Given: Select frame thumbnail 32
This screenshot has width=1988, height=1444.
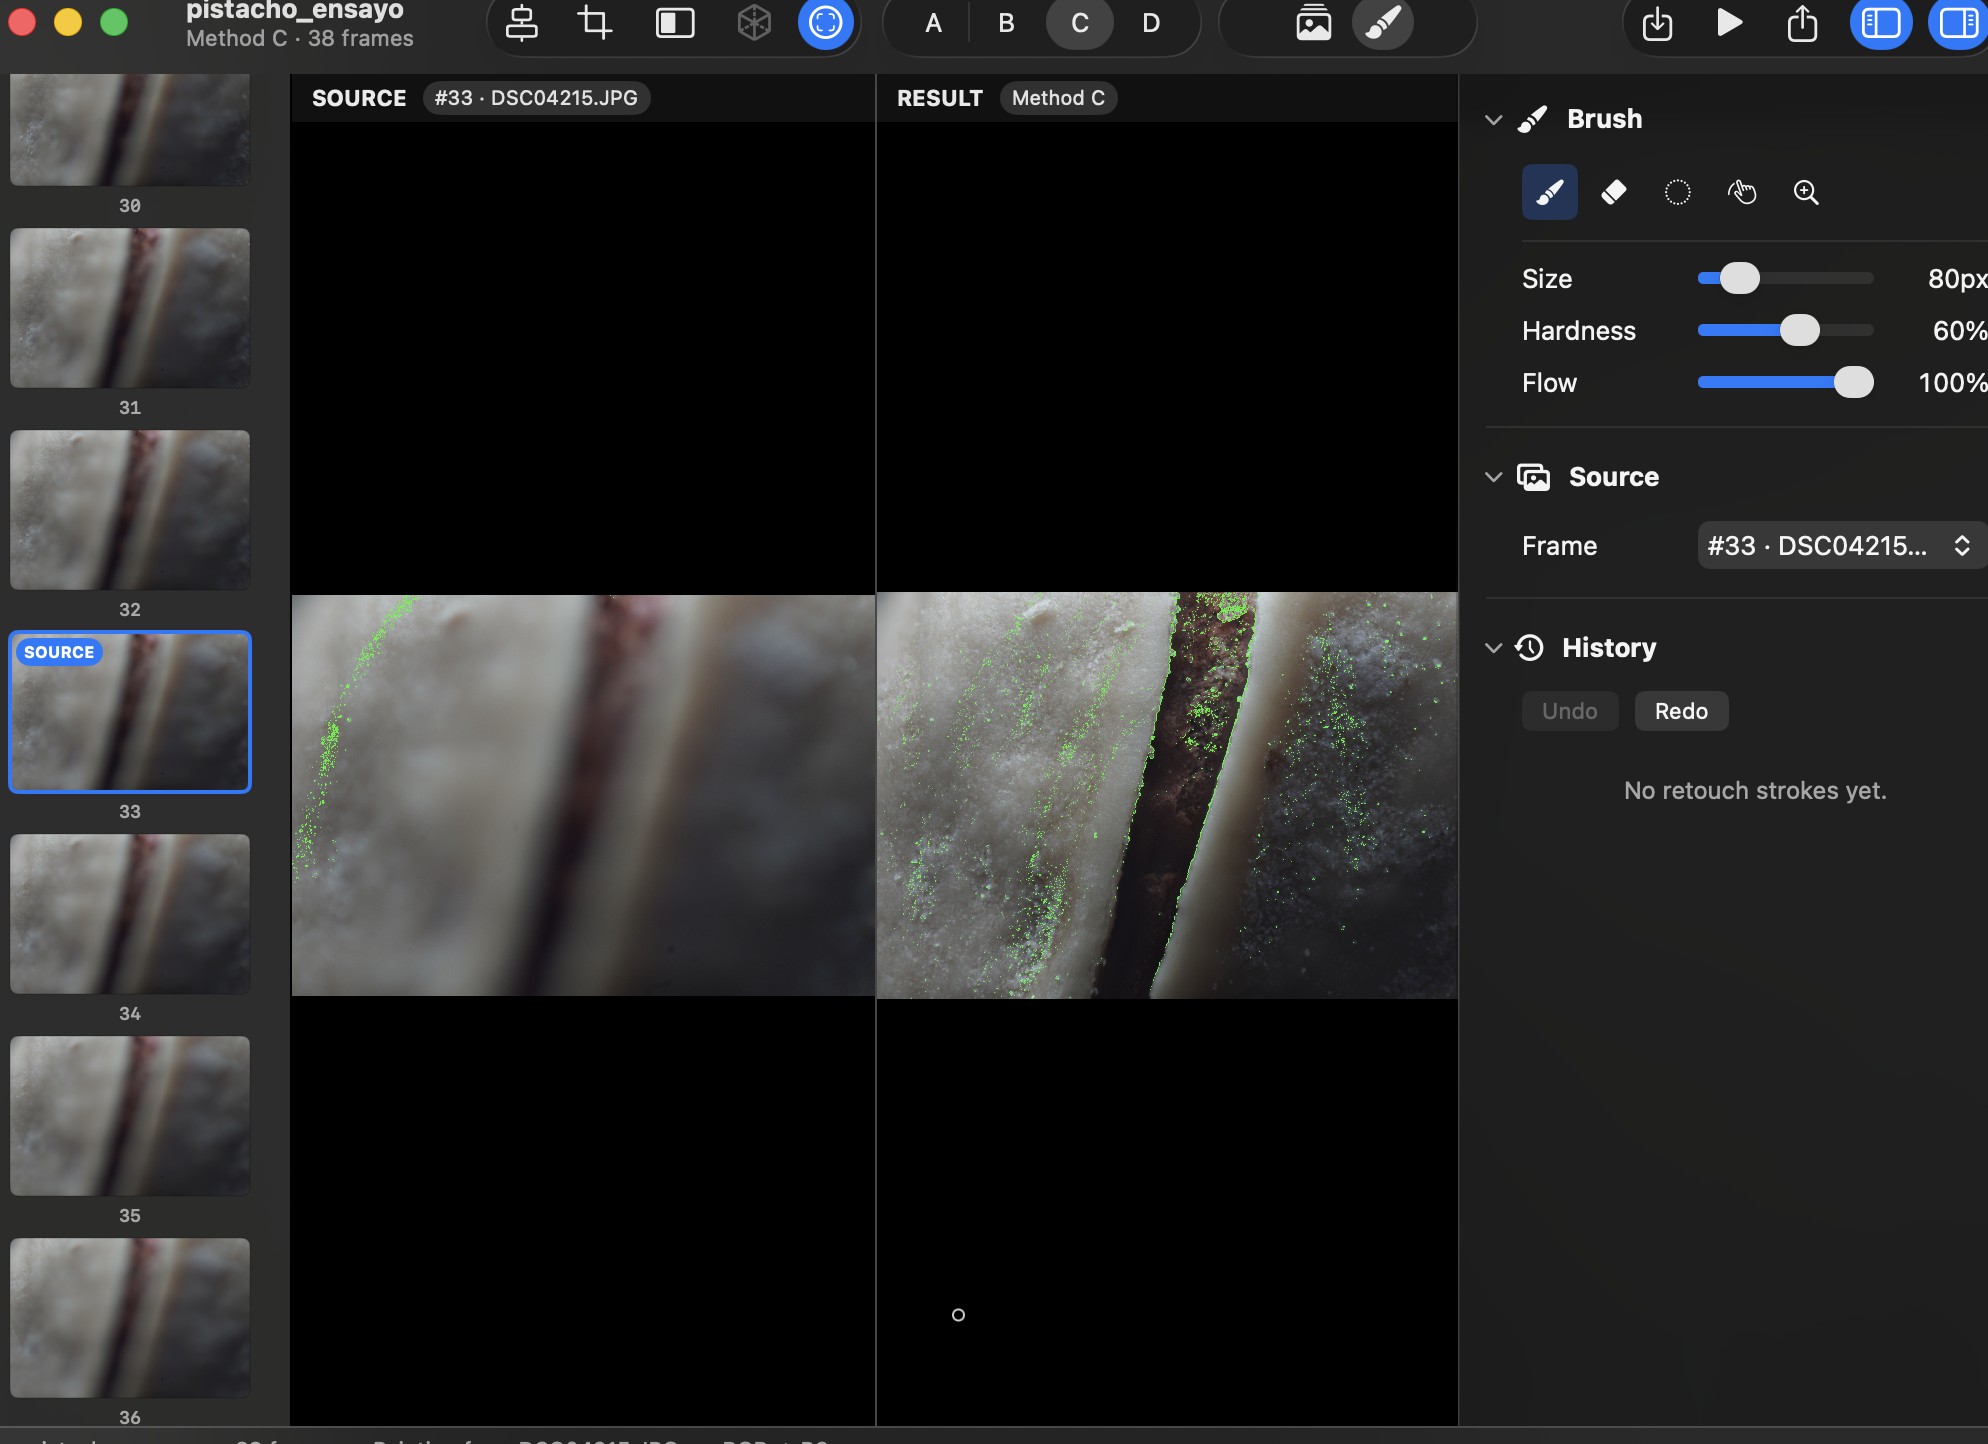Looking at the screenshot, I should click(130, 510).
